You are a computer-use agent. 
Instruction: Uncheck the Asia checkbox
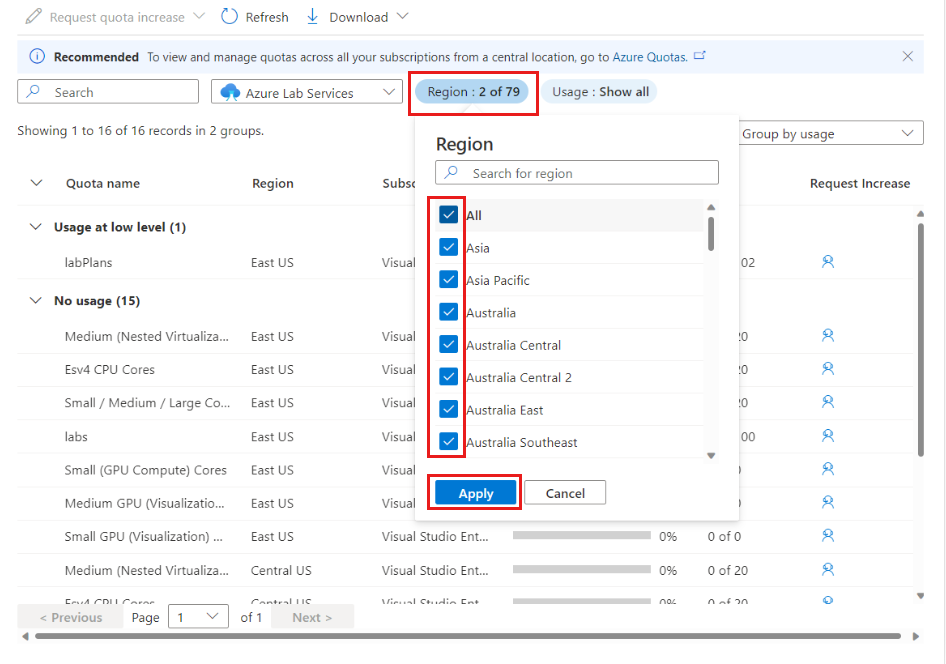448,247
